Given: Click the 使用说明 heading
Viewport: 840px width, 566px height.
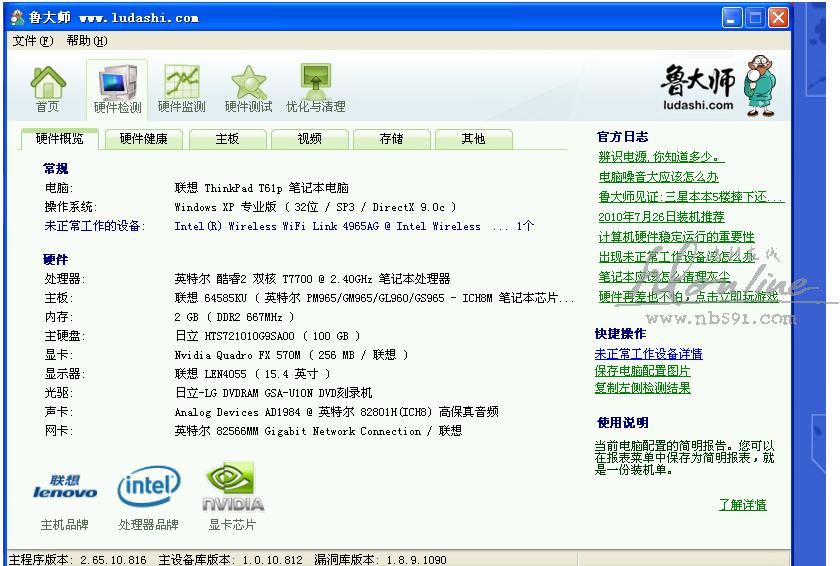Looking at the screenshot, I should 622,422.
